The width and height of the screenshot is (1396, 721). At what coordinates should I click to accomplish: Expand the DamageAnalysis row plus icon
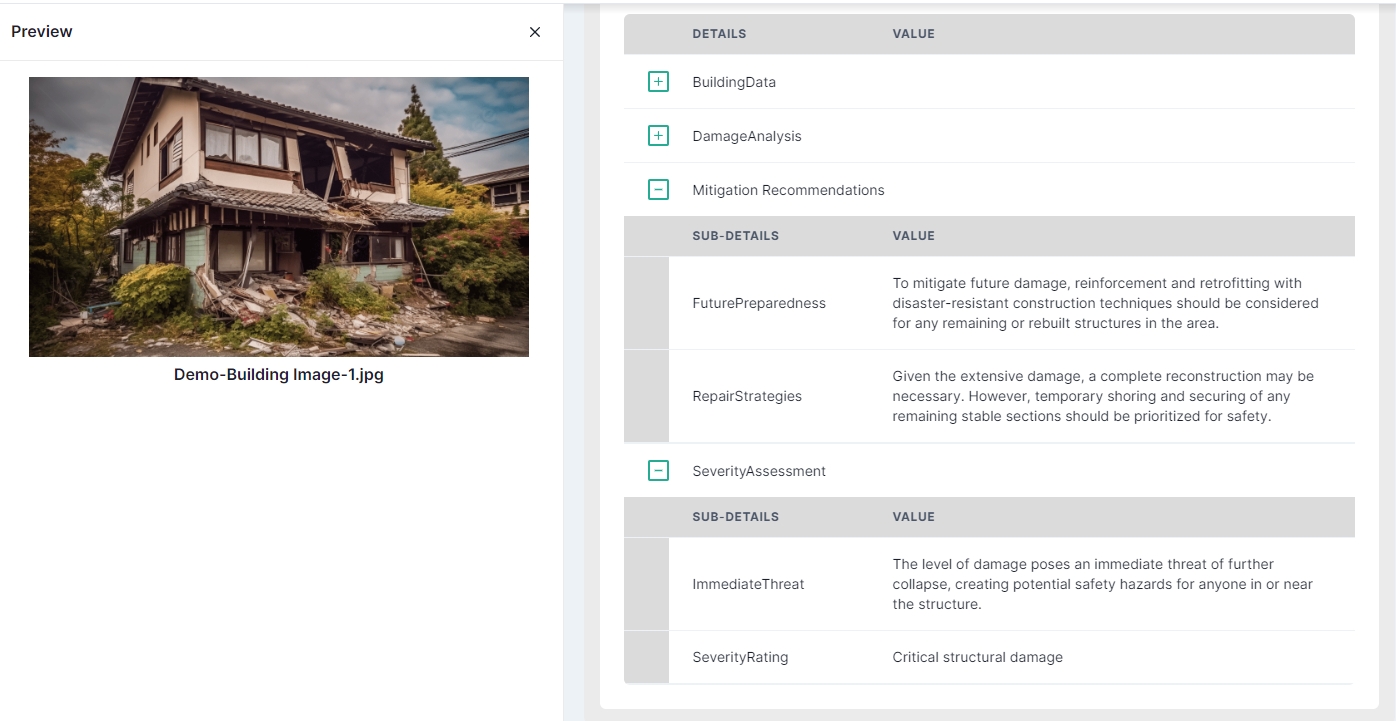658,136
